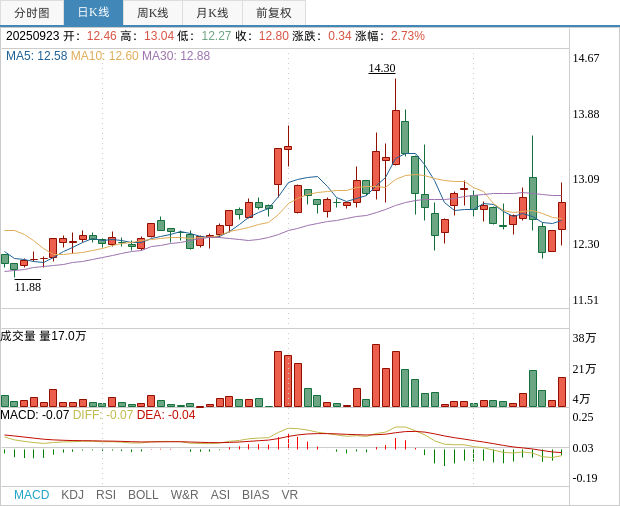
Task: Click the tallest red volume bar
Action: [x=376, y=376]
